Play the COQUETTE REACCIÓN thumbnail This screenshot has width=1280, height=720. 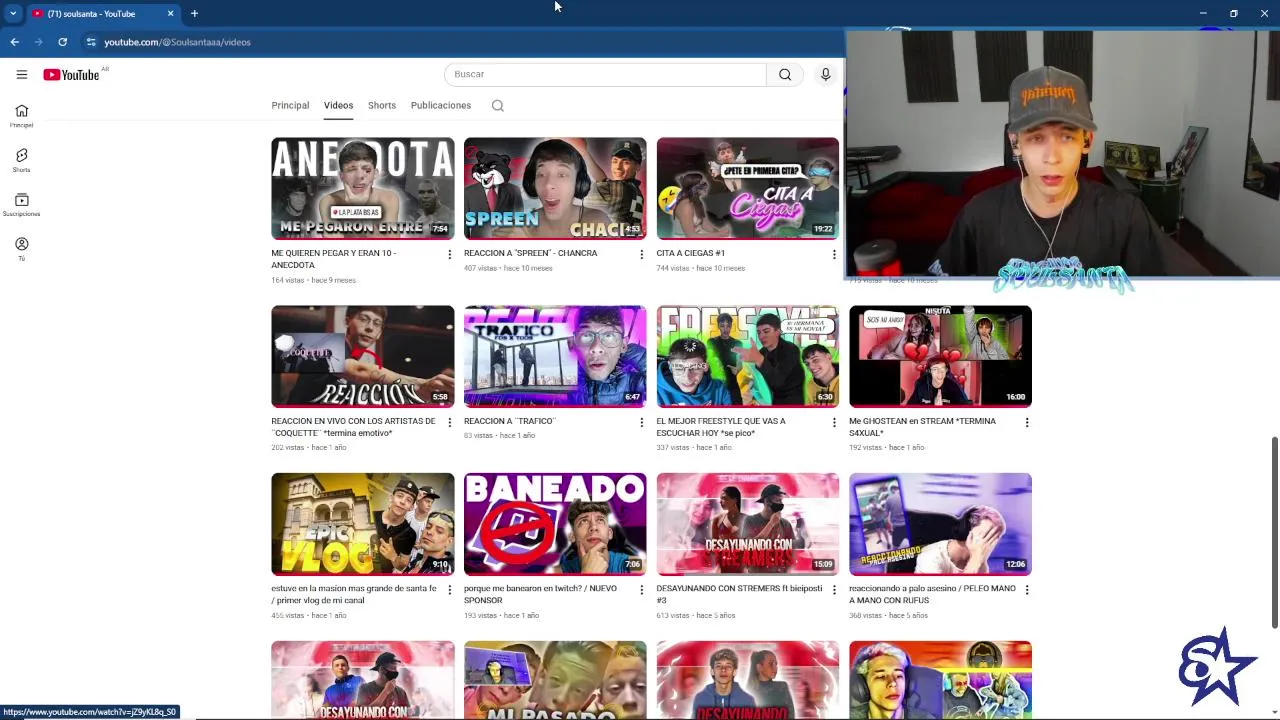point(362,356)
